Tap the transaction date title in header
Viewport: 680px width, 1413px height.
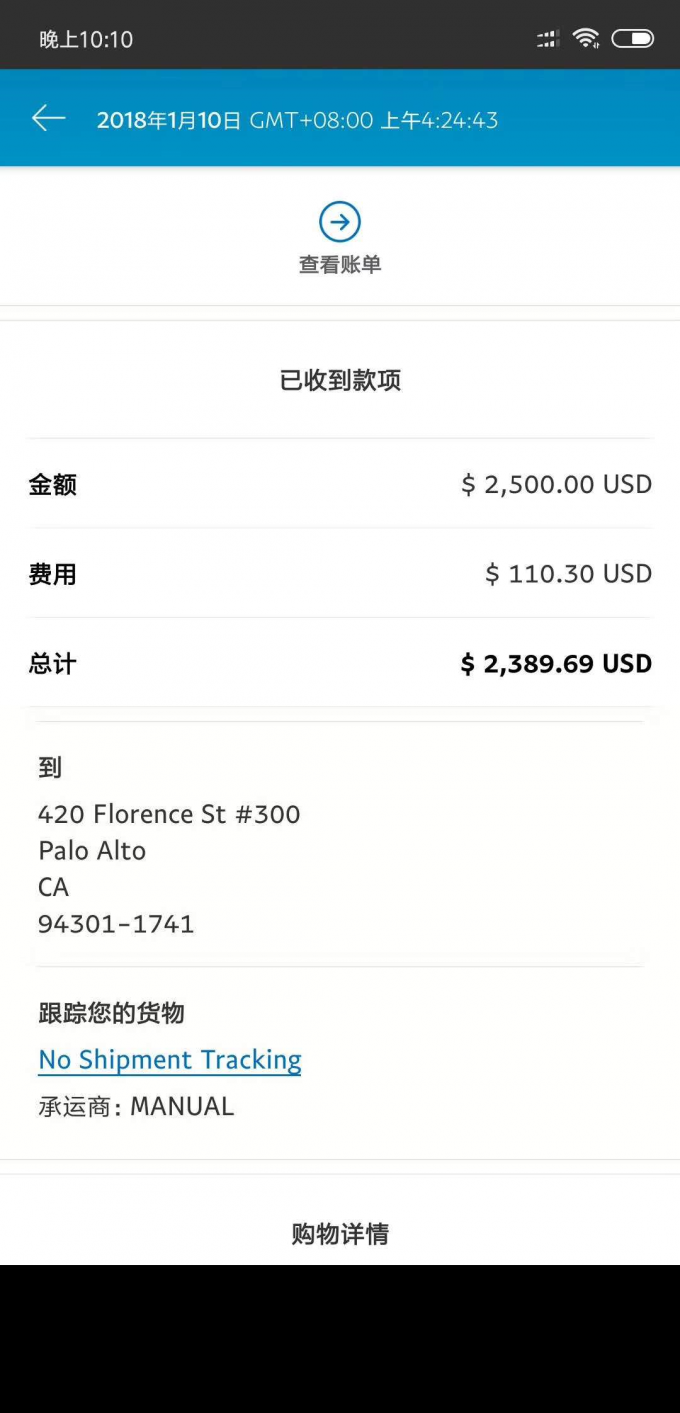[297, 121]
